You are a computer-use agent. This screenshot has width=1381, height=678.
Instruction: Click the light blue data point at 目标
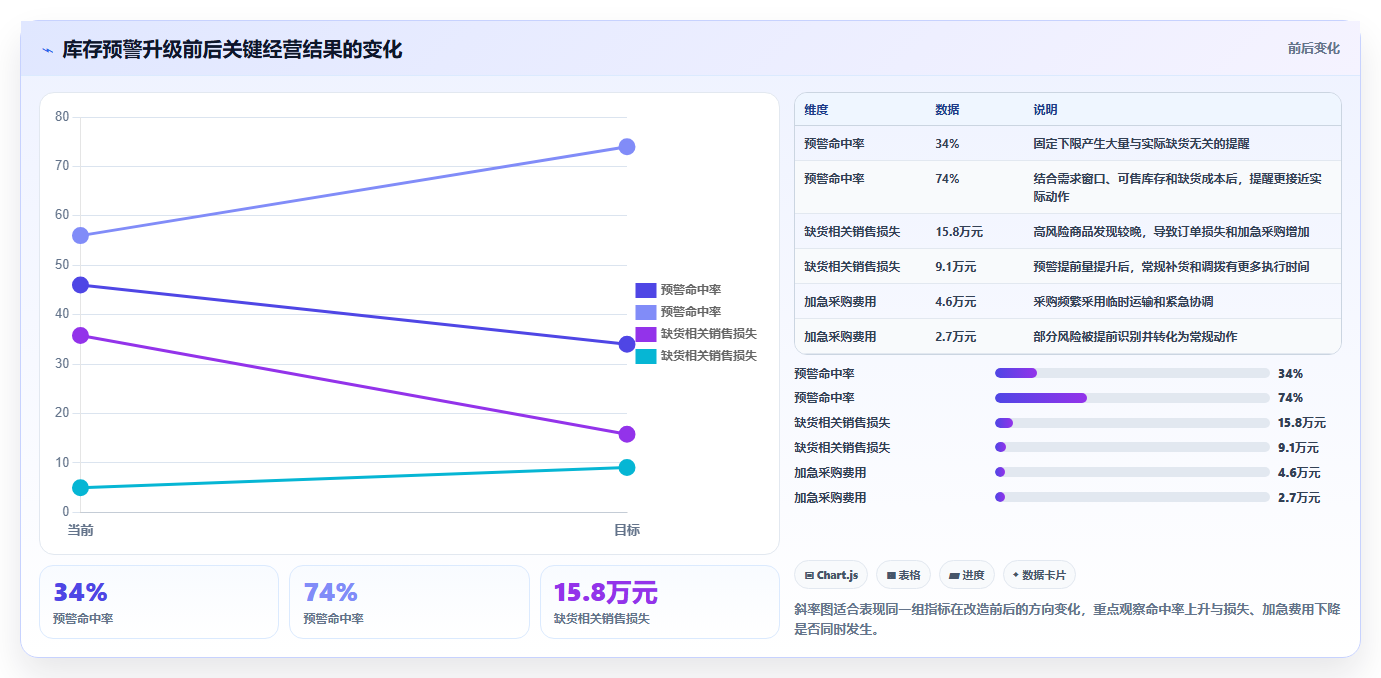coord(627,147)
